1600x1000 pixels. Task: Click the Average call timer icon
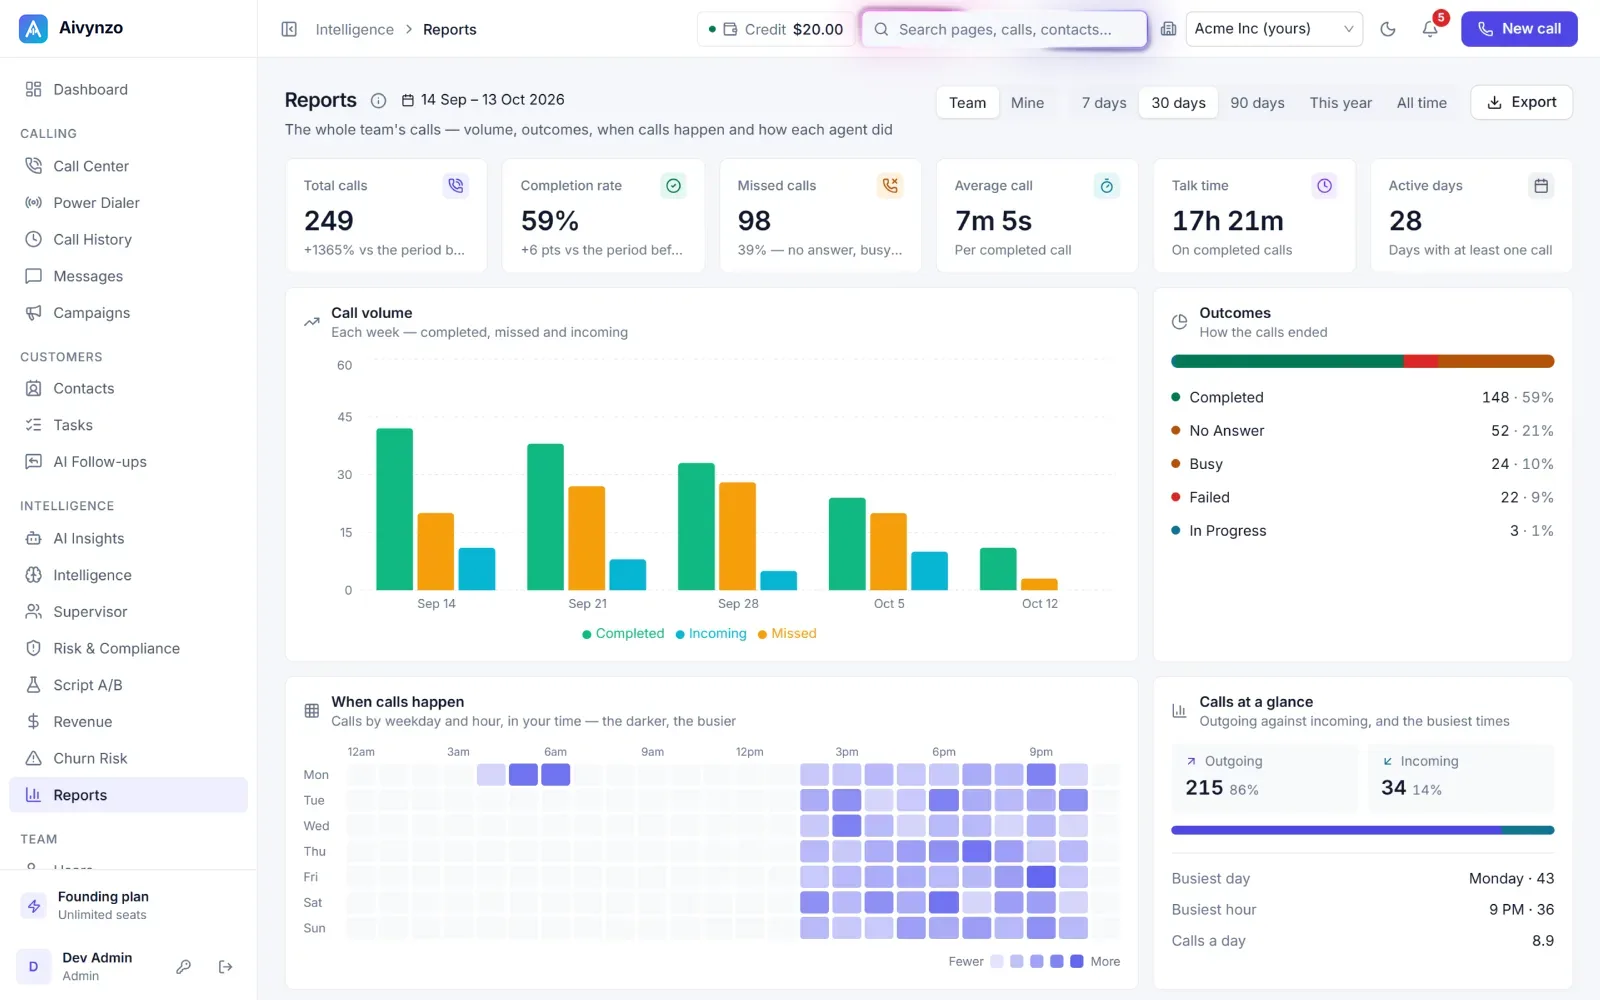1107,185
